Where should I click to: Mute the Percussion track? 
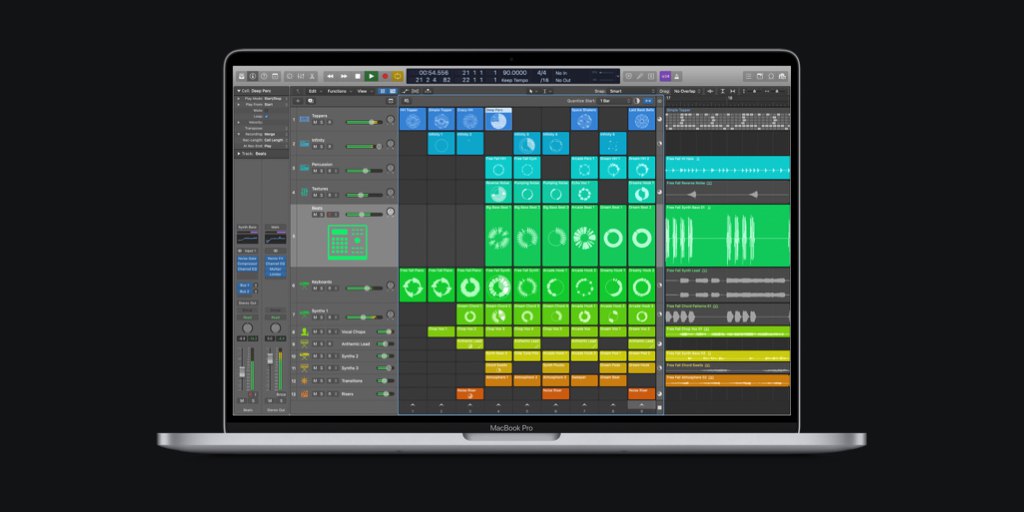(x=315, y=170)
